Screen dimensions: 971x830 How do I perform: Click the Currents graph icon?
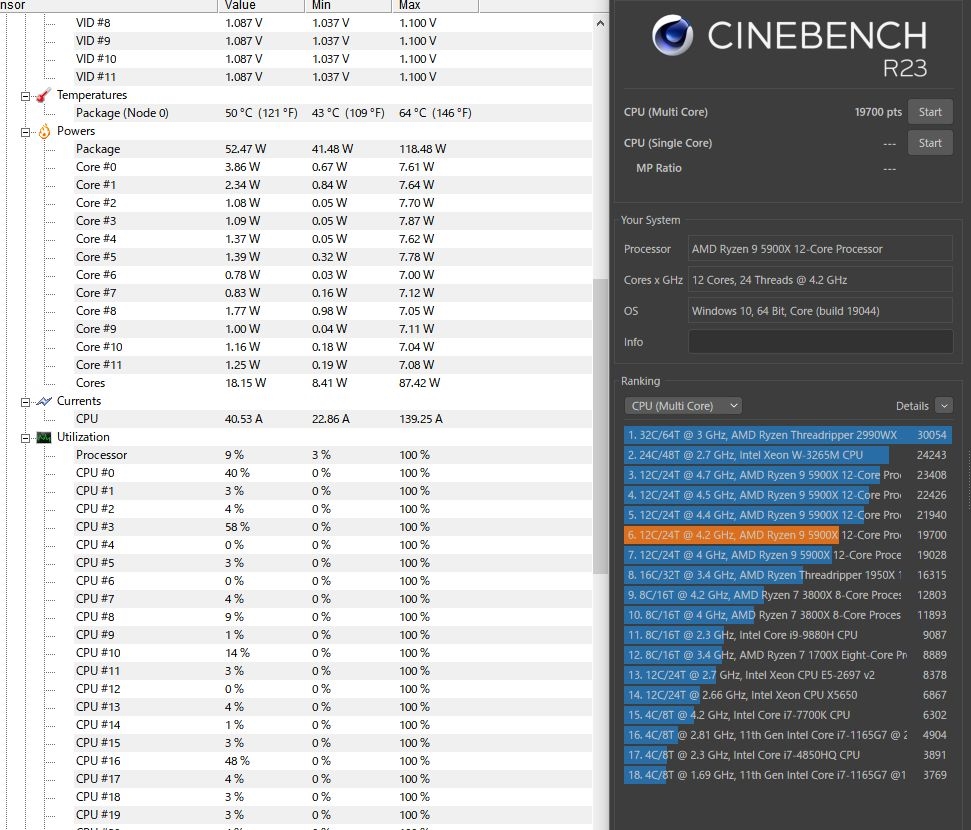point(43,401)
